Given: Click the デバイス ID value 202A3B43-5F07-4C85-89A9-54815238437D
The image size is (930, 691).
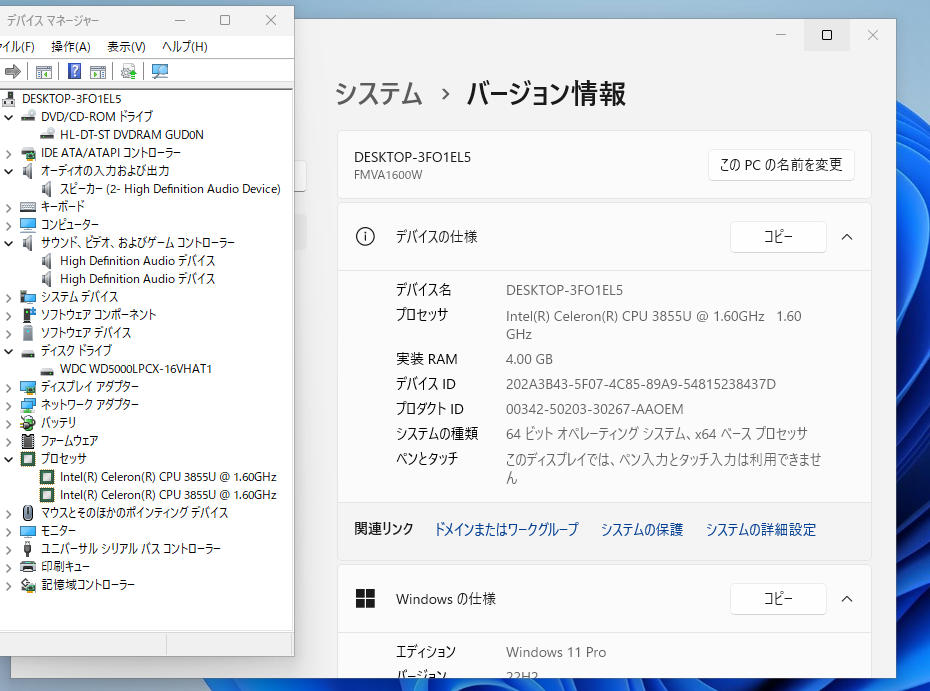Looking at the screenshot, I should [x=641, y=384].
